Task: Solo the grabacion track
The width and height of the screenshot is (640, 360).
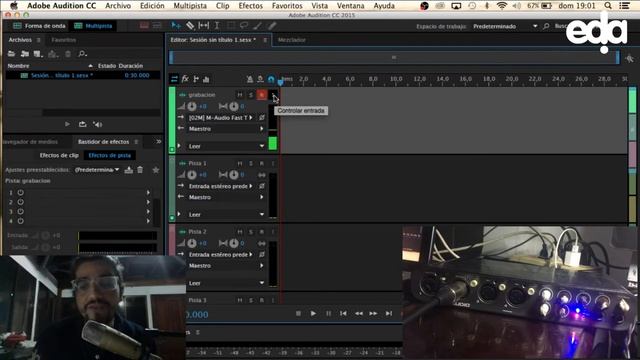Action: pyautogui.click(x=251, y=95)
